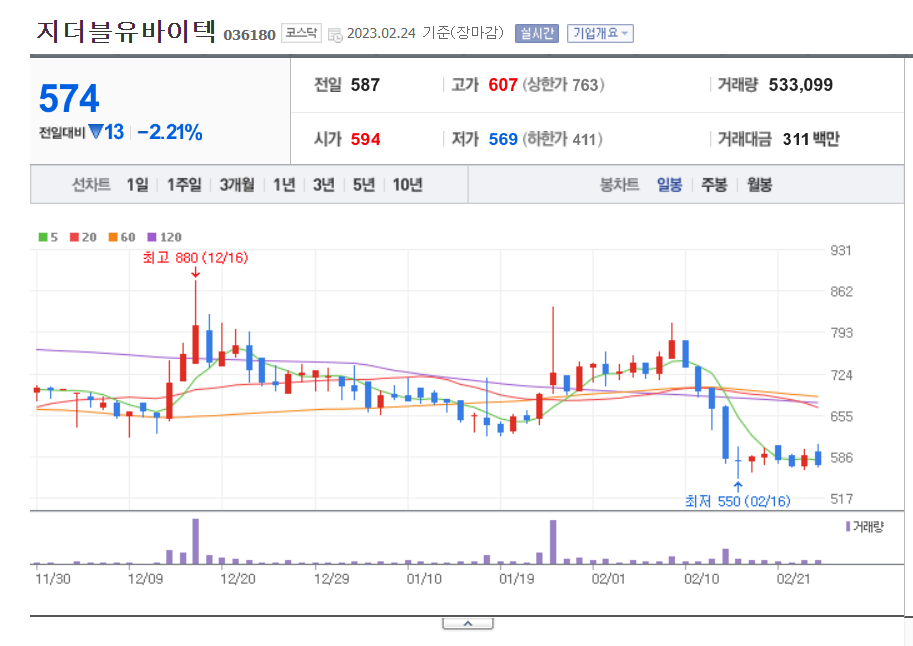Click the 02/21 date axis label
Image resolution: width=913 pixels, height=646 pixels.
tap(793, 579)
